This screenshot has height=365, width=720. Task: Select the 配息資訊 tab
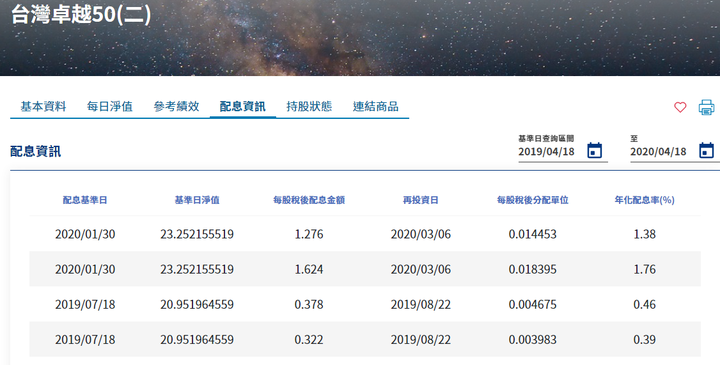(x=243, y=107)
